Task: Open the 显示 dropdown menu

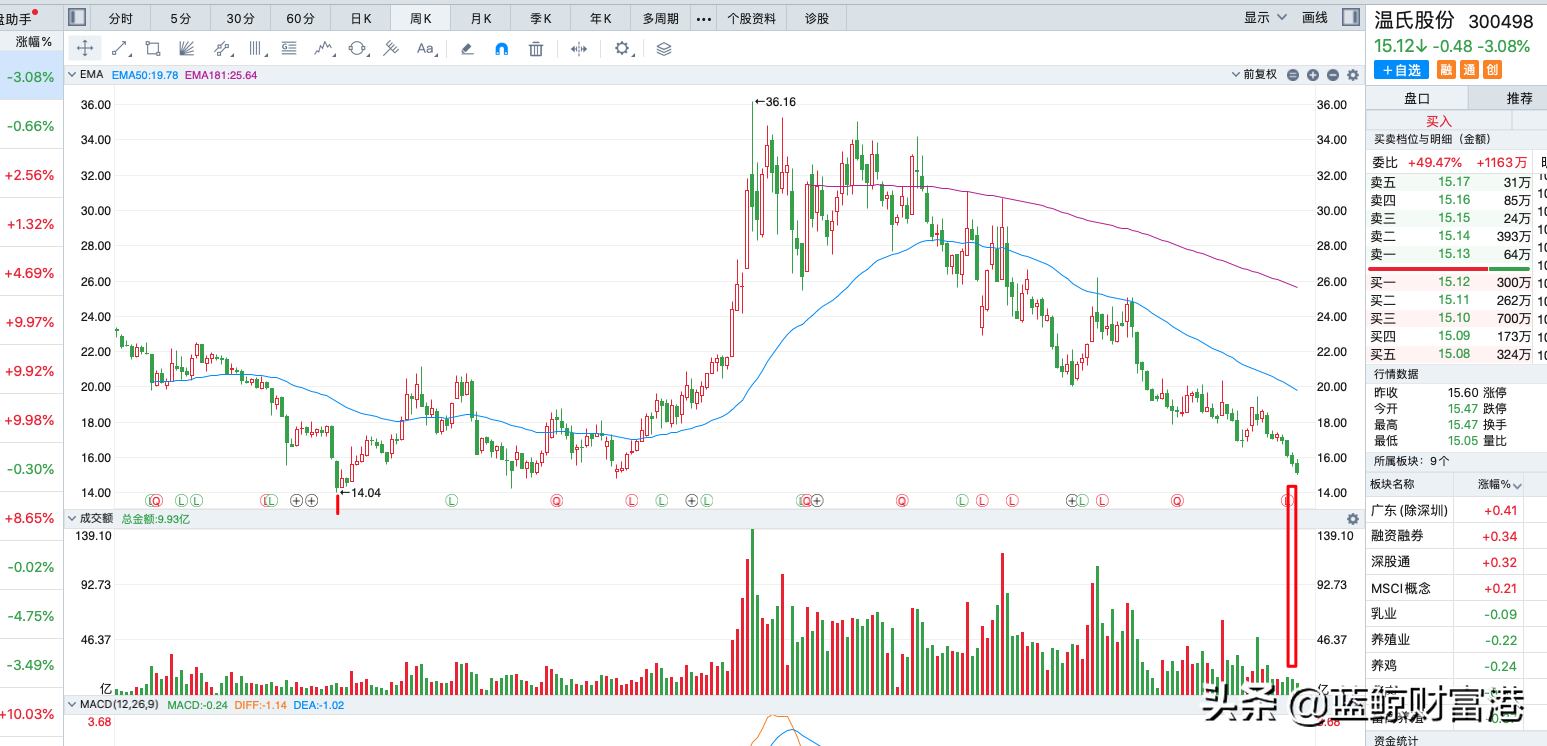Action: click(1264, 17)
